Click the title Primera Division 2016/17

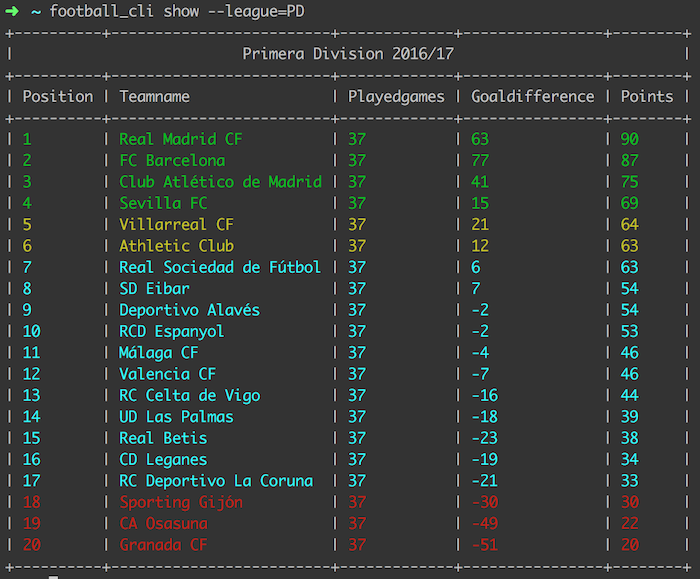[348, 54]
